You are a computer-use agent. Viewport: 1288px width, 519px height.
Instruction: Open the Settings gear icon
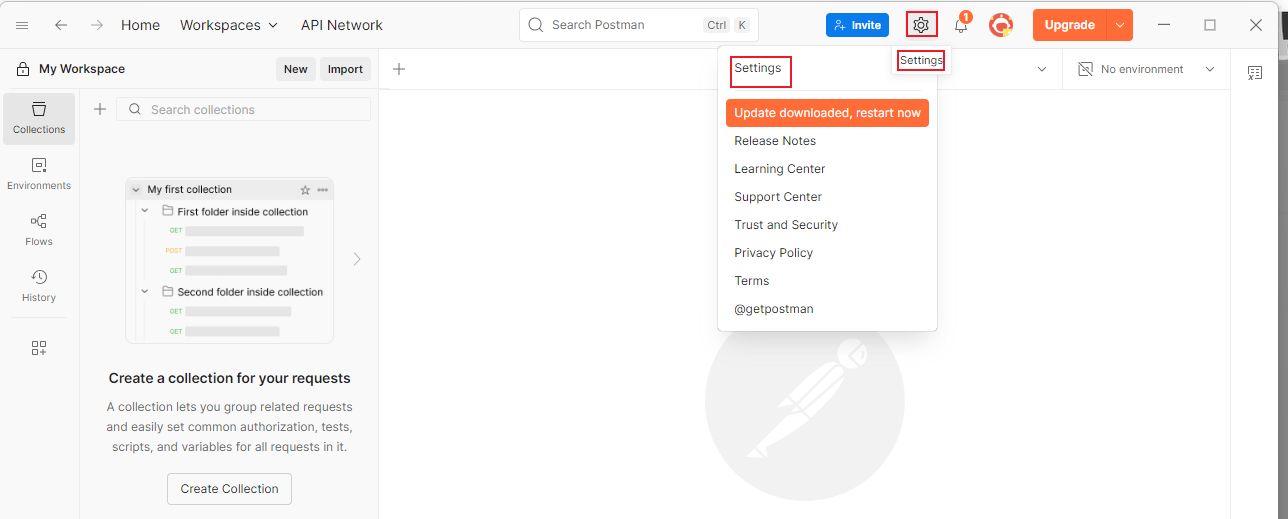(x=921, y=25)
